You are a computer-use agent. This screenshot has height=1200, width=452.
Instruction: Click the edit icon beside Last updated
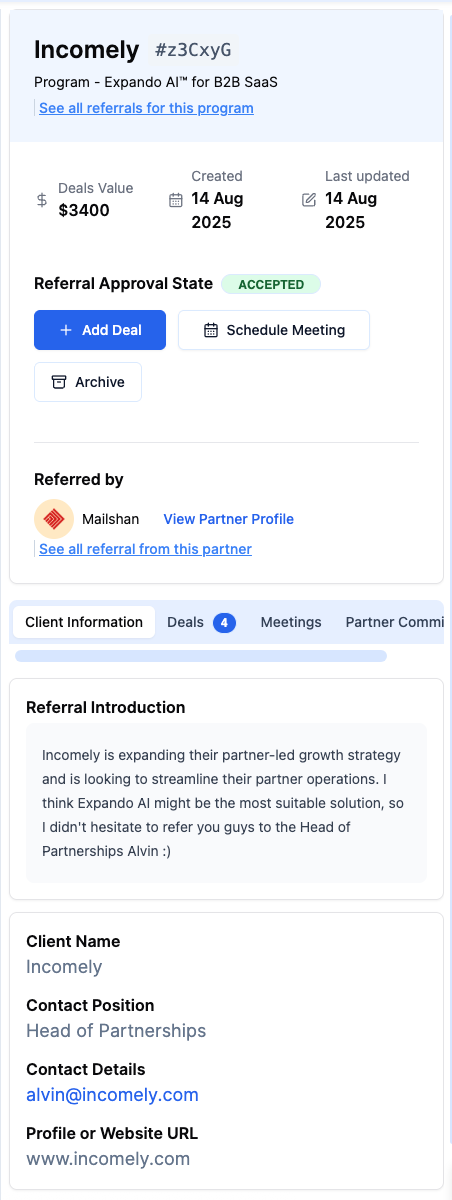[309, 199]
